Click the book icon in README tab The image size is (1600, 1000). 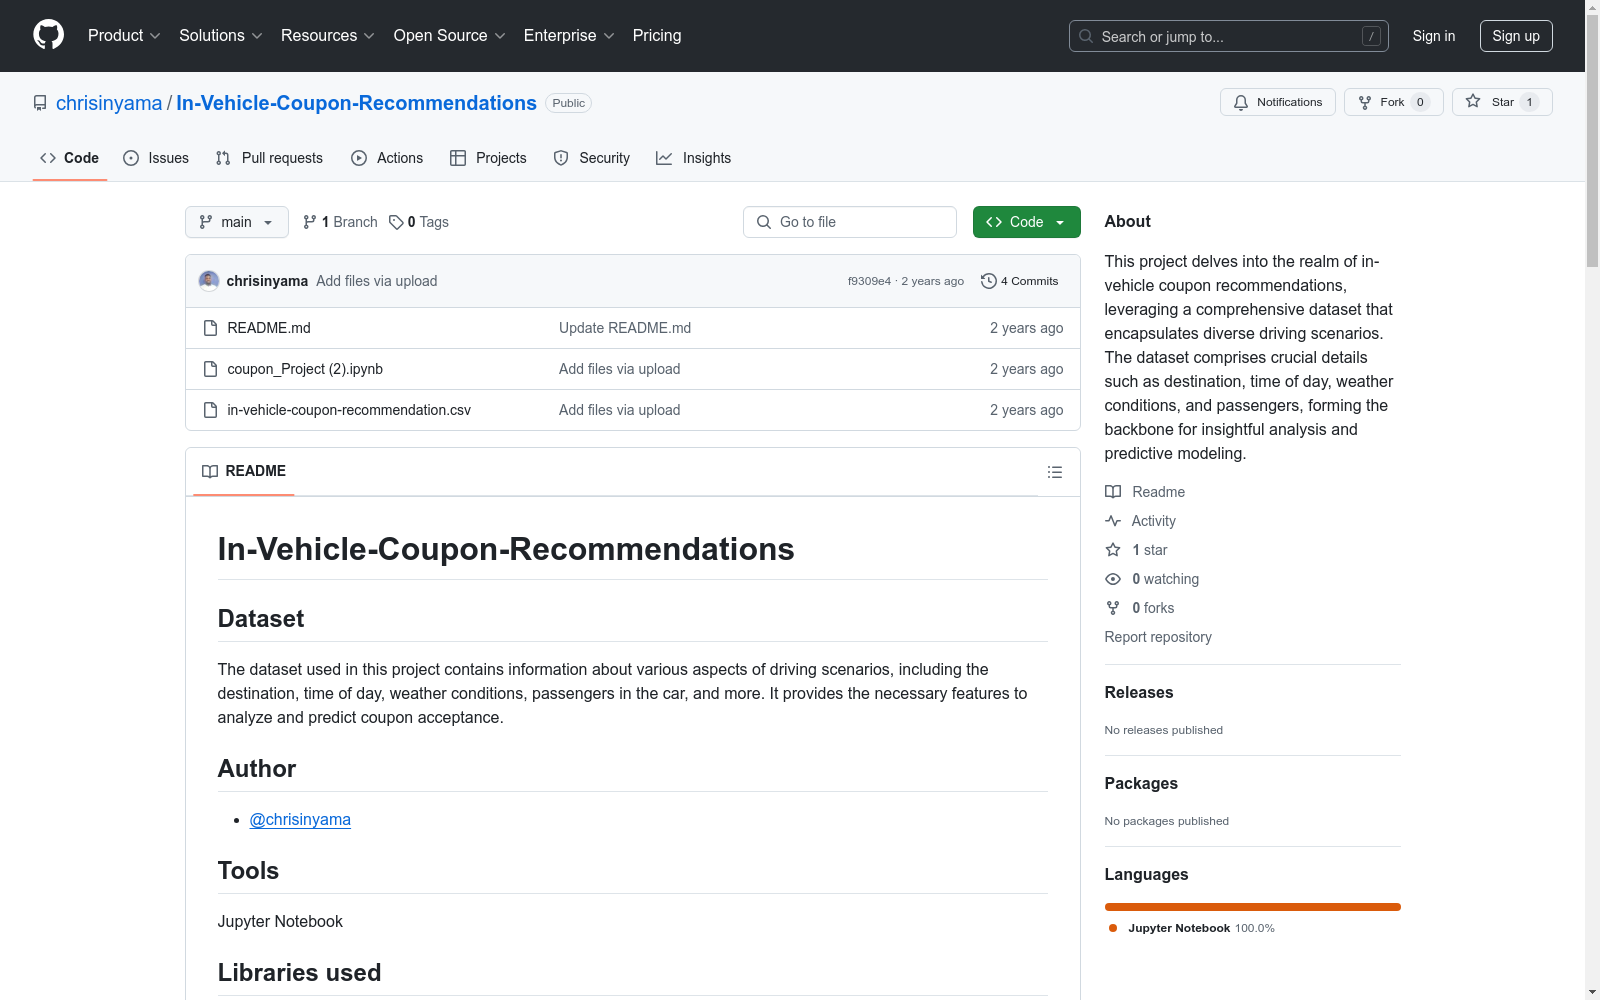pos(210,471)
